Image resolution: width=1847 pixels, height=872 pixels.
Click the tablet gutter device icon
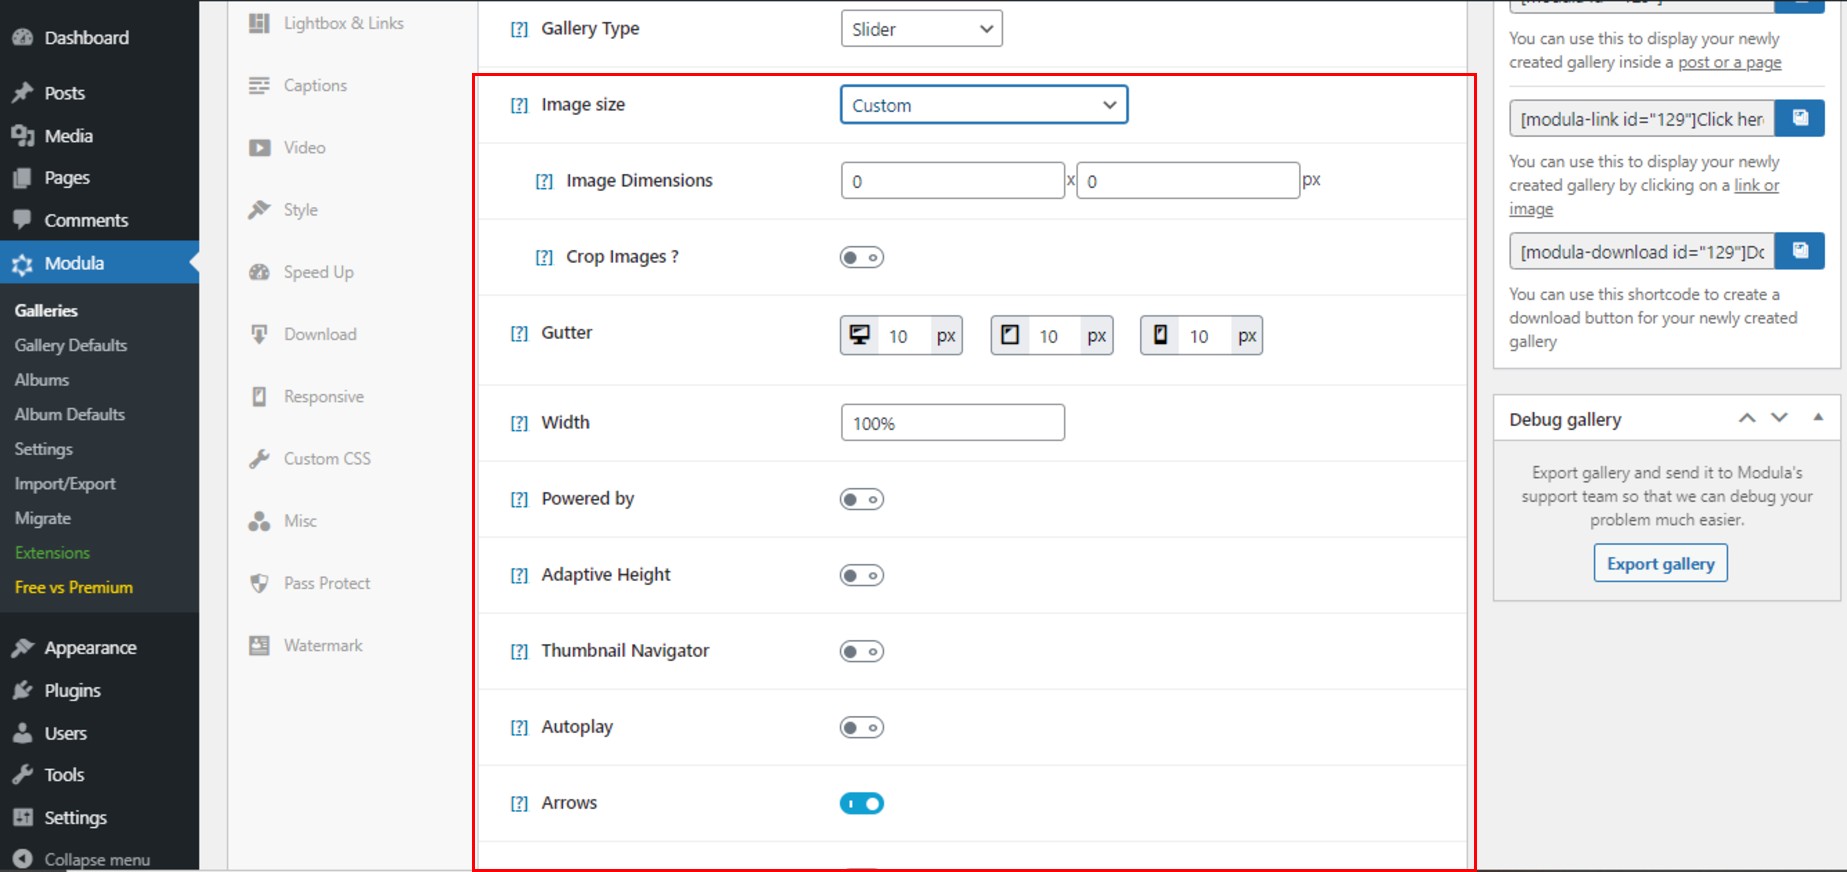pos(1010,335)
